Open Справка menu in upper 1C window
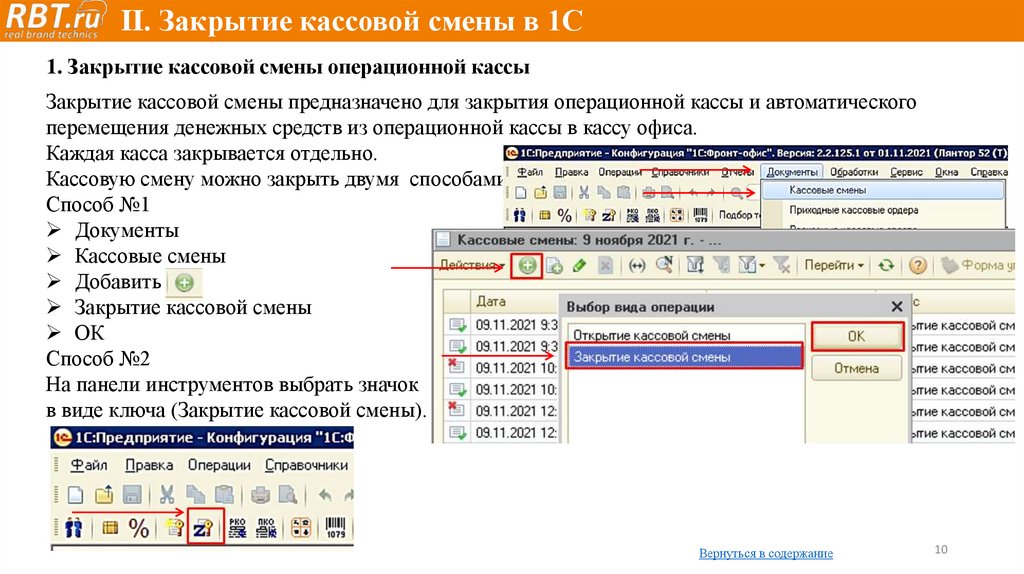 [x=989, y=172]
